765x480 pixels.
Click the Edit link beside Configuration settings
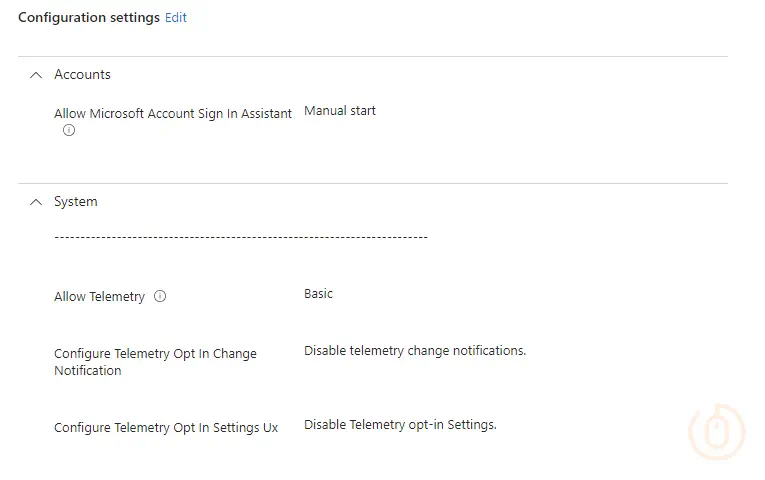[176, 17]
